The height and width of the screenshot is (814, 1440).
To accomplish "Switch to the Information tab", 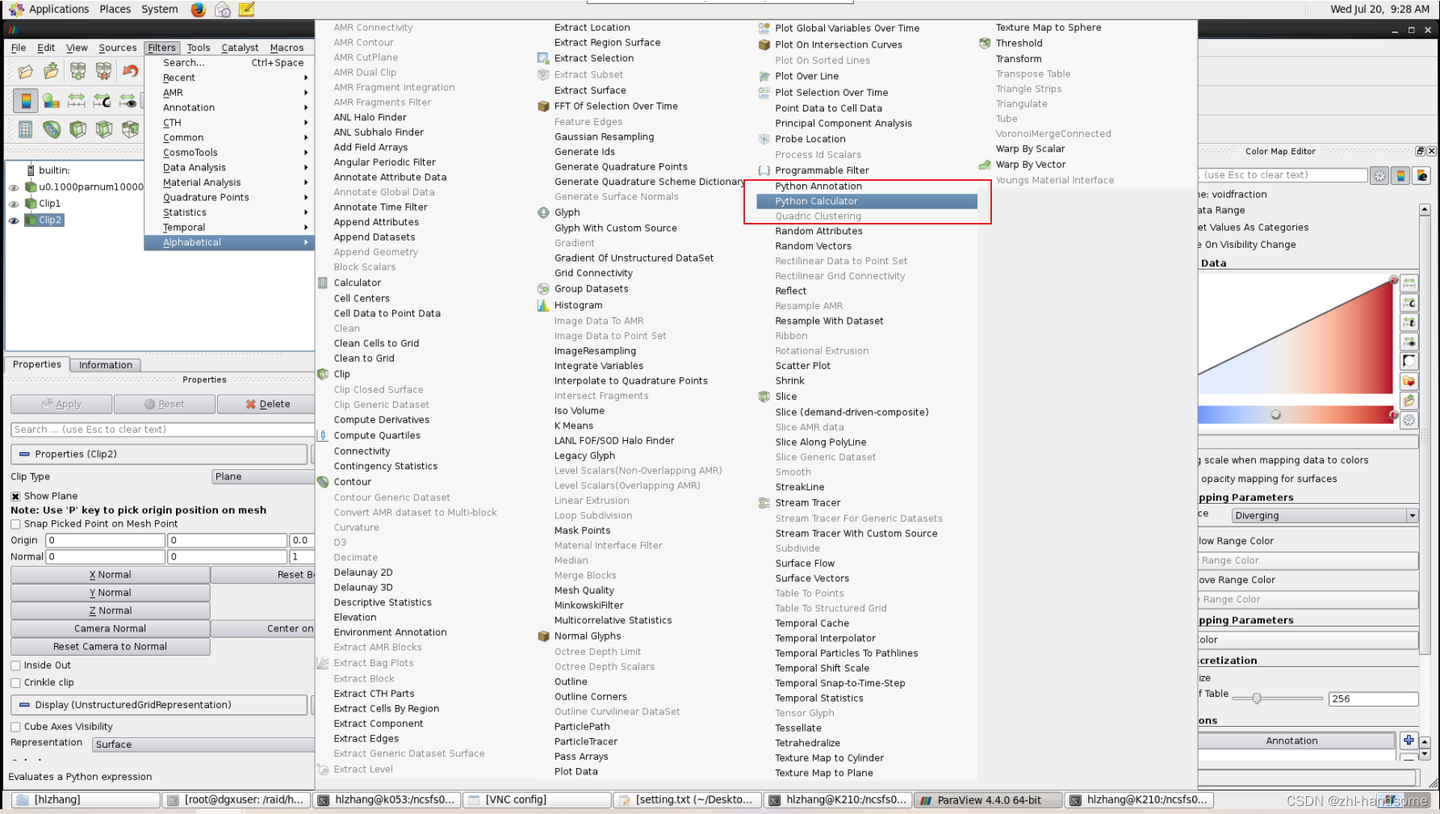I will (x=106, y=365).
